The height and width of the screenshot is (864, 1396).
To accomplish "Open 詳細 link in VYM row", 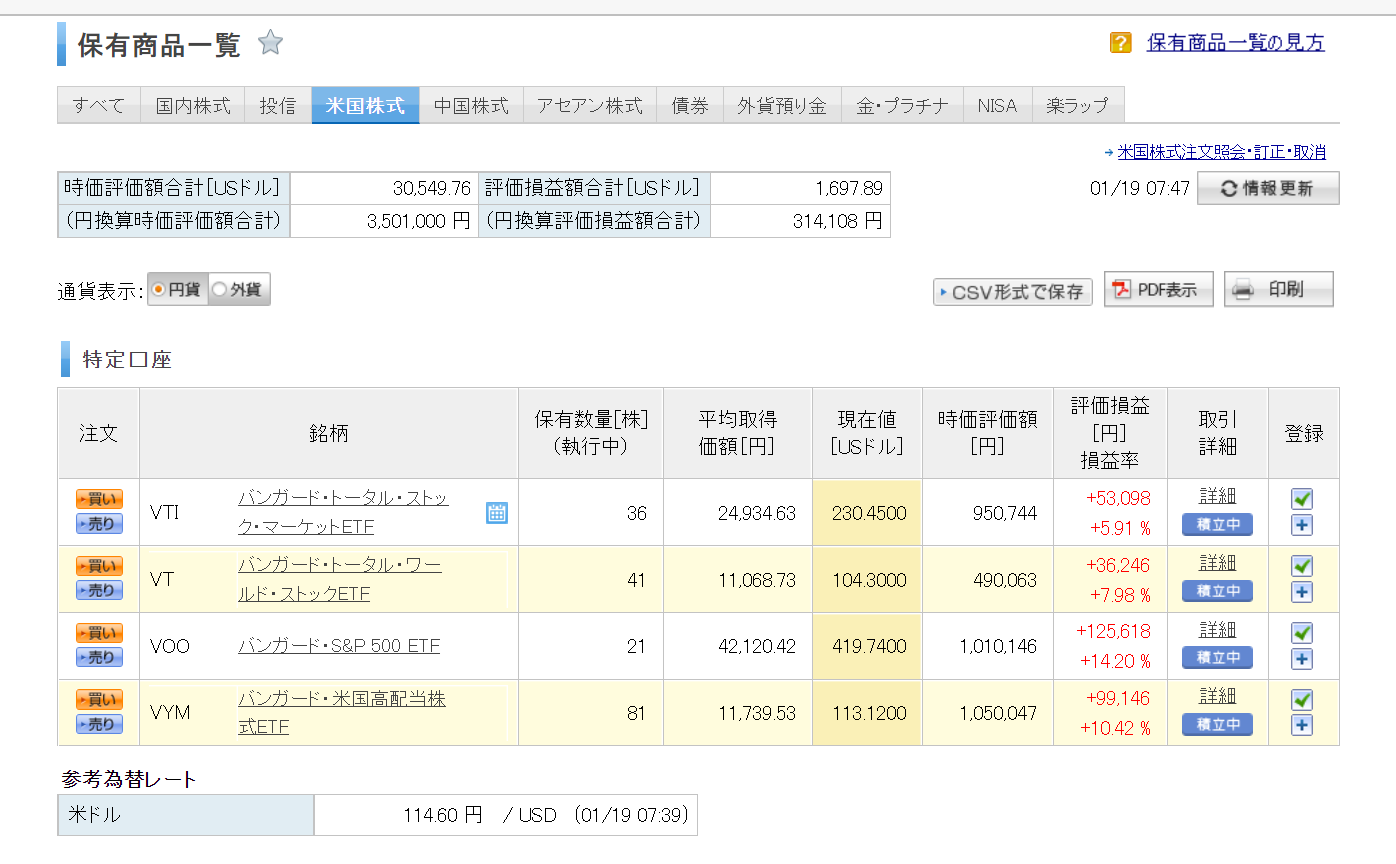I will pos(1217,696).
